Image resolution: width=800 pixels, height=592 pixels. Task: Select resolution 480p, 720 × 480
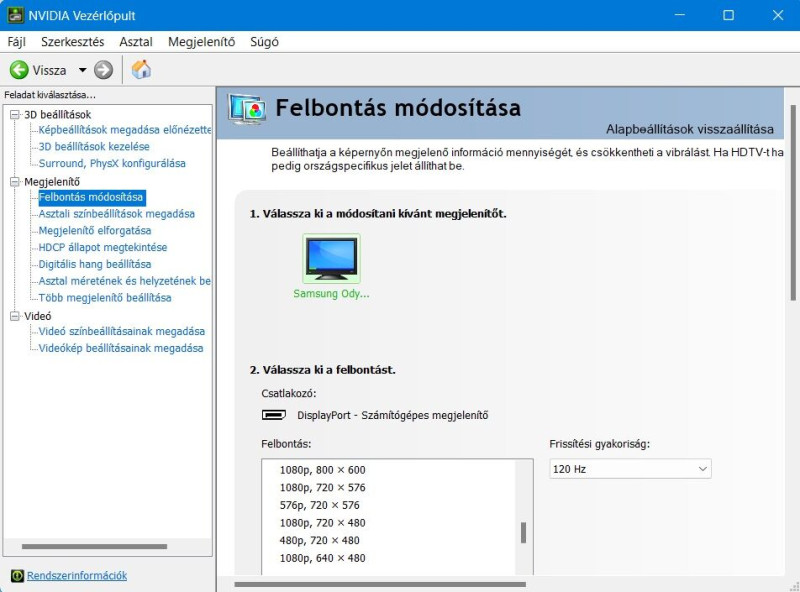point(319,540)
